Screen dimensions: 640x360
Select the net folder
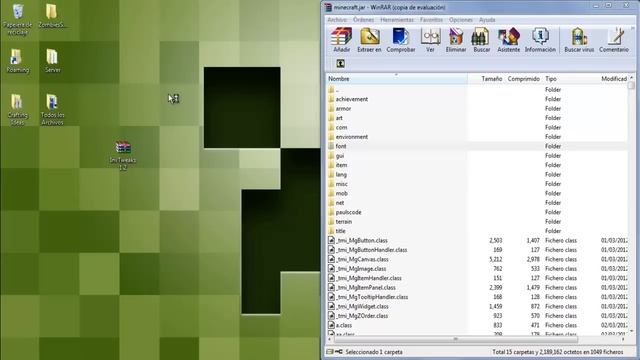[477, 202]
